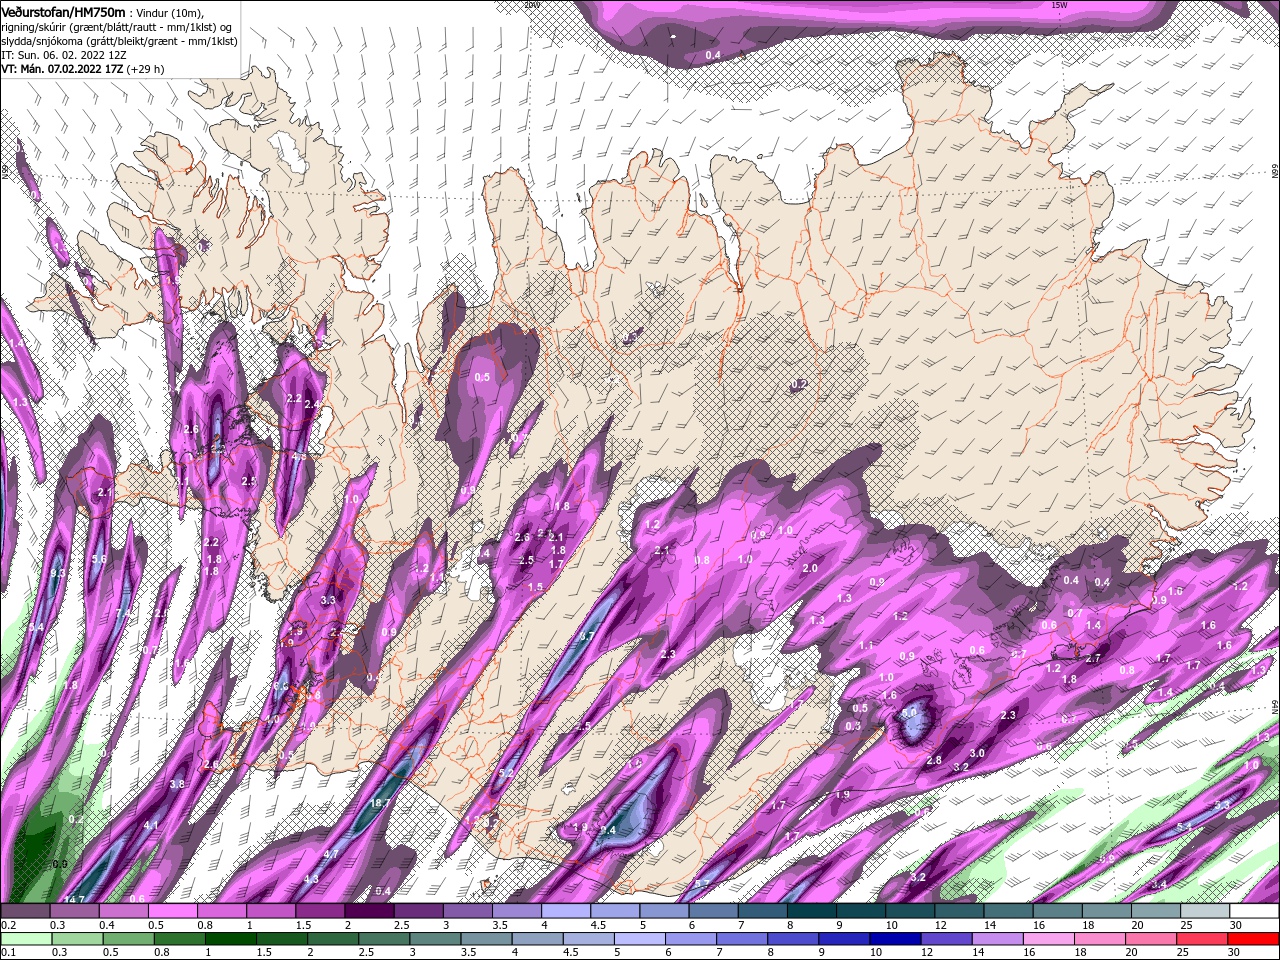Select dark purple snow swatch for 2–2.5
Viewport: 1280px width, 960px height.
(x=367, y=911)
